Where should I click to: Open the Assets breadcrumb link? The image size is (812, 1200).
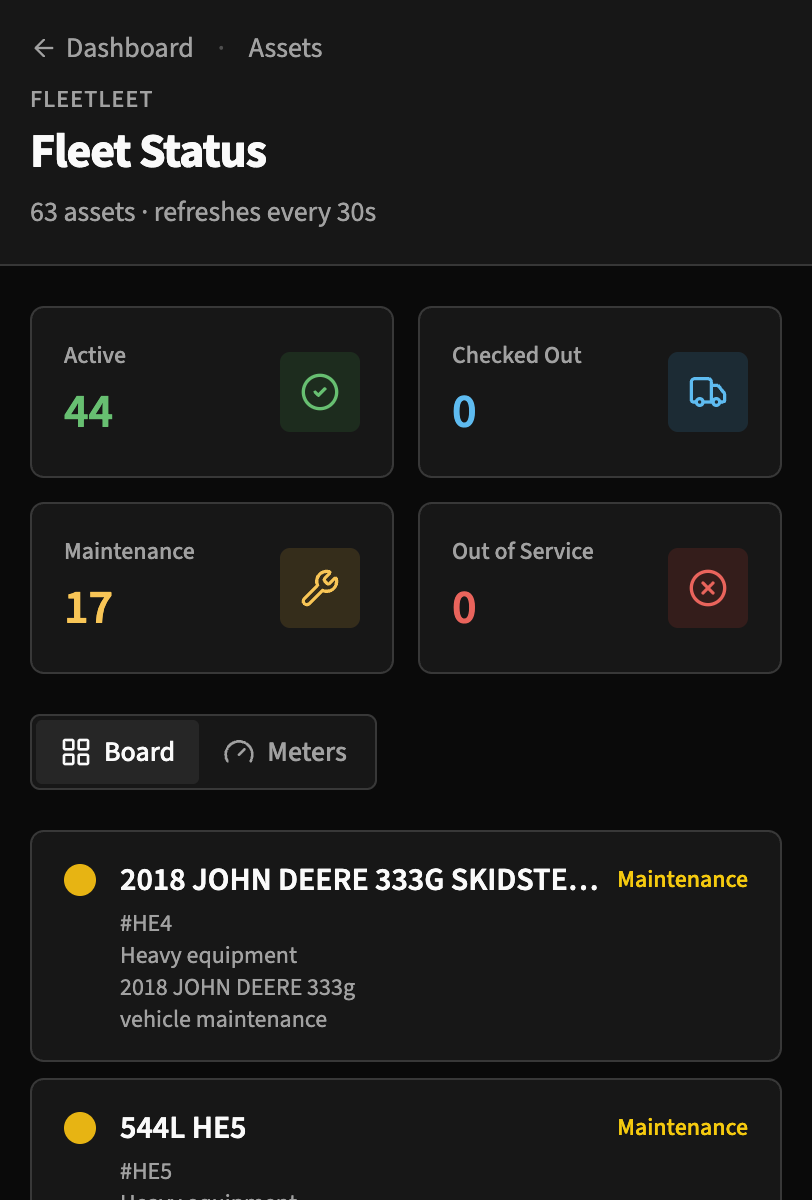[x=285, y=48]
